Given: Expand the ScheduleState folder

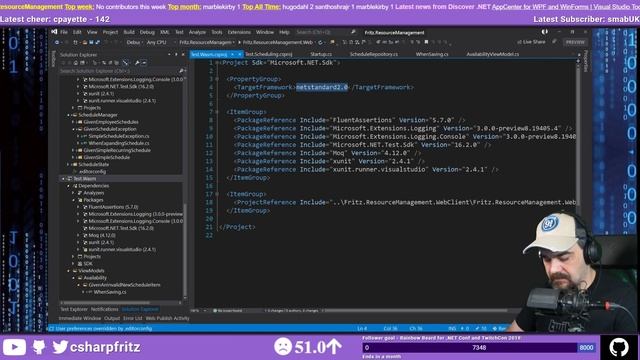Looking at the screenshot, I should [x=69, y=164].
